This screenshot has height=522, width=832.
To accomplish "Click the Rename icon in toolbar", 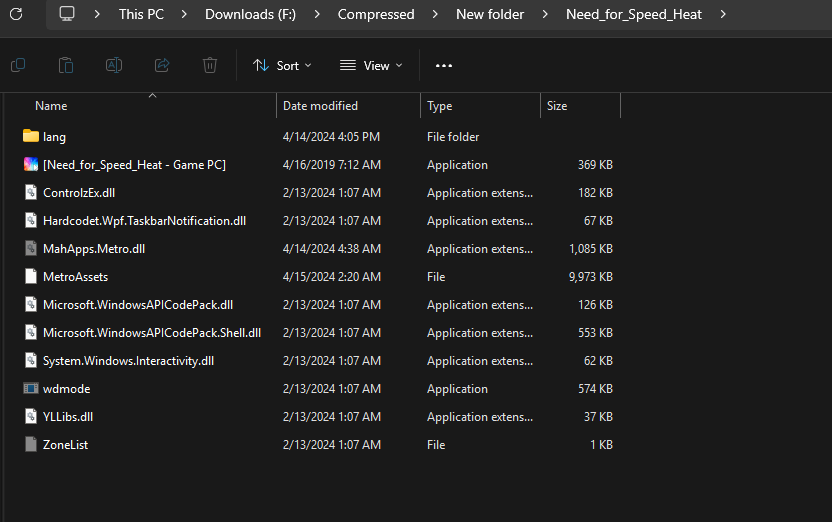I will 114,65.
